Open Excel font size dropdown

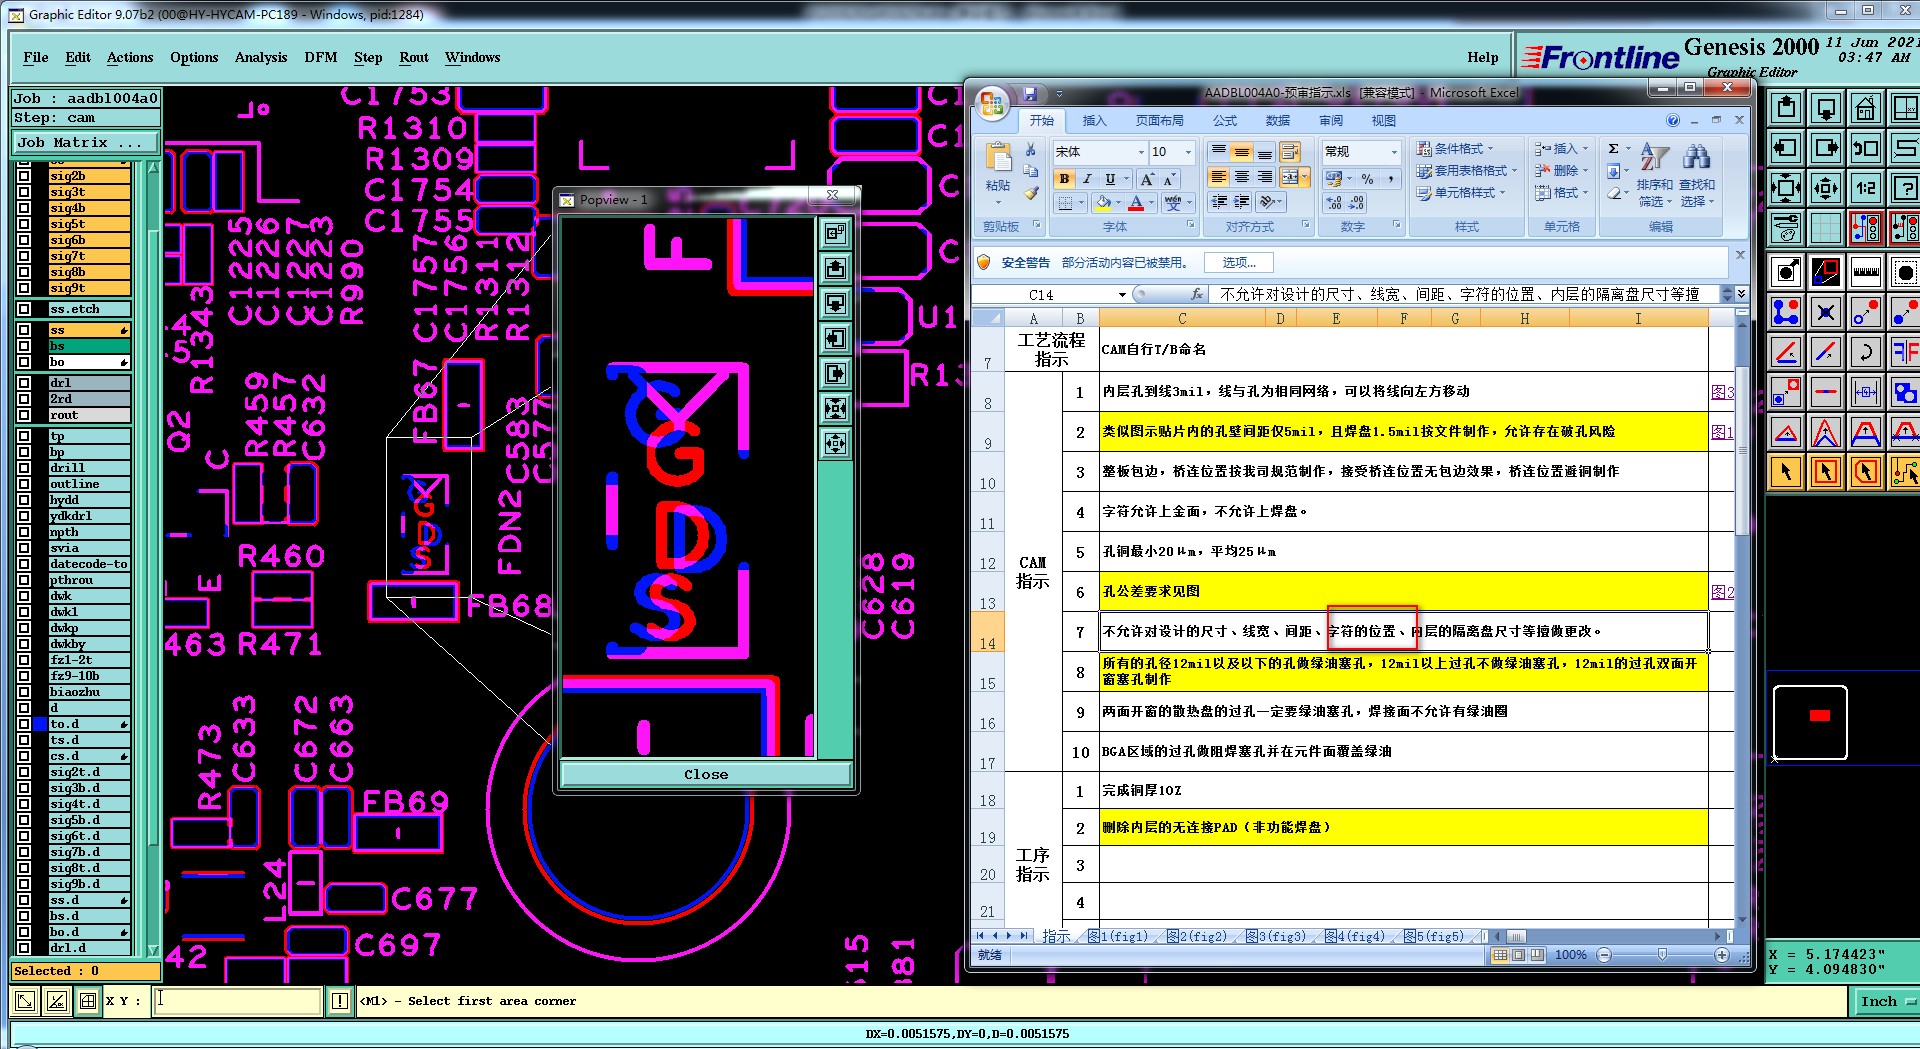click(1188, 152)
